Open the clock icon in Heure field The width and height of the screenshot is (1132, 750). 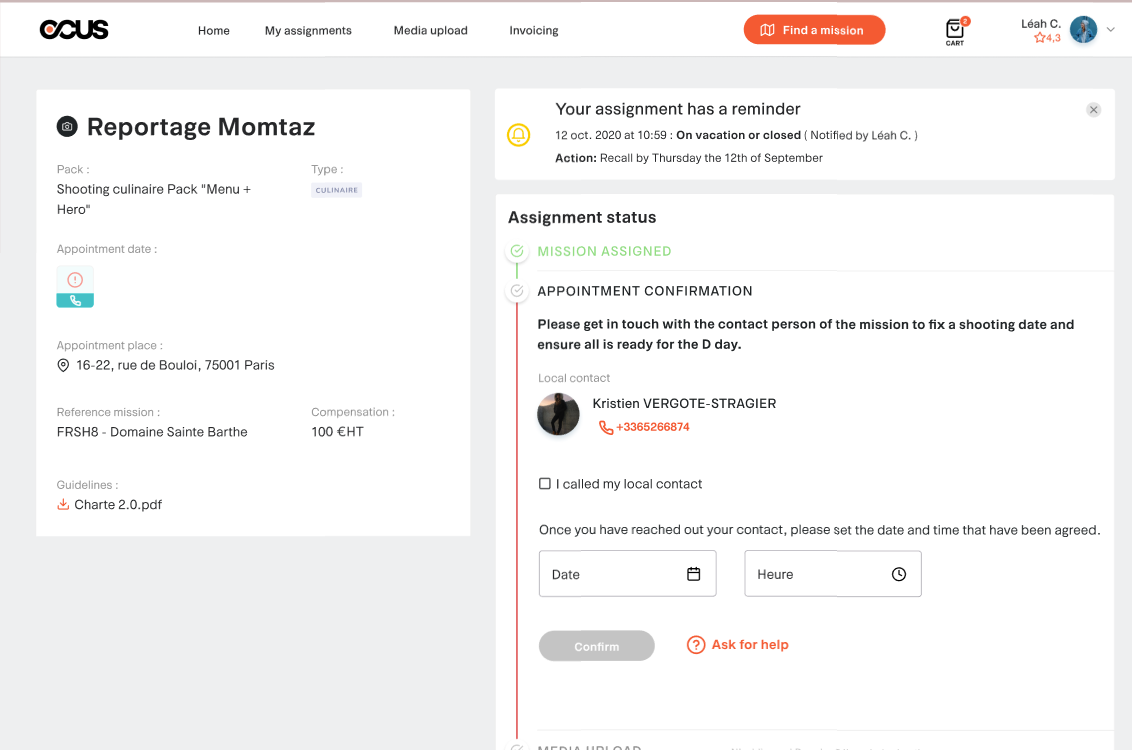coord(899,574)
